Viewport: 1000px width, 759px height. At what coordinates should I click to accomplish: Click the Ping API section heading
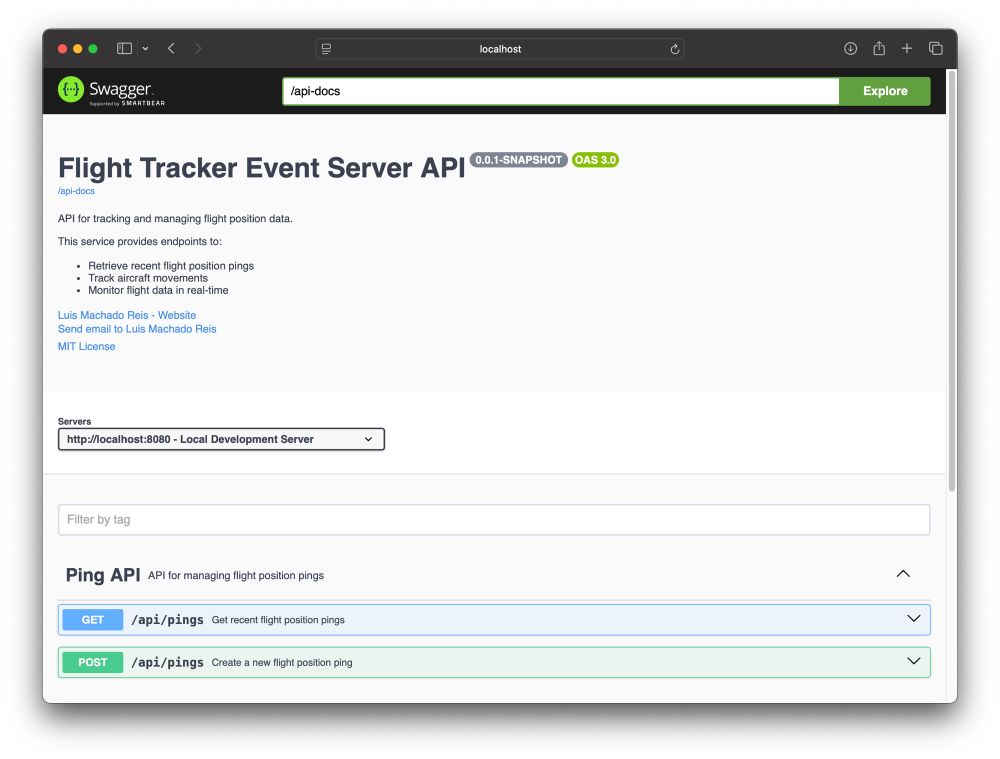(103, 575)
